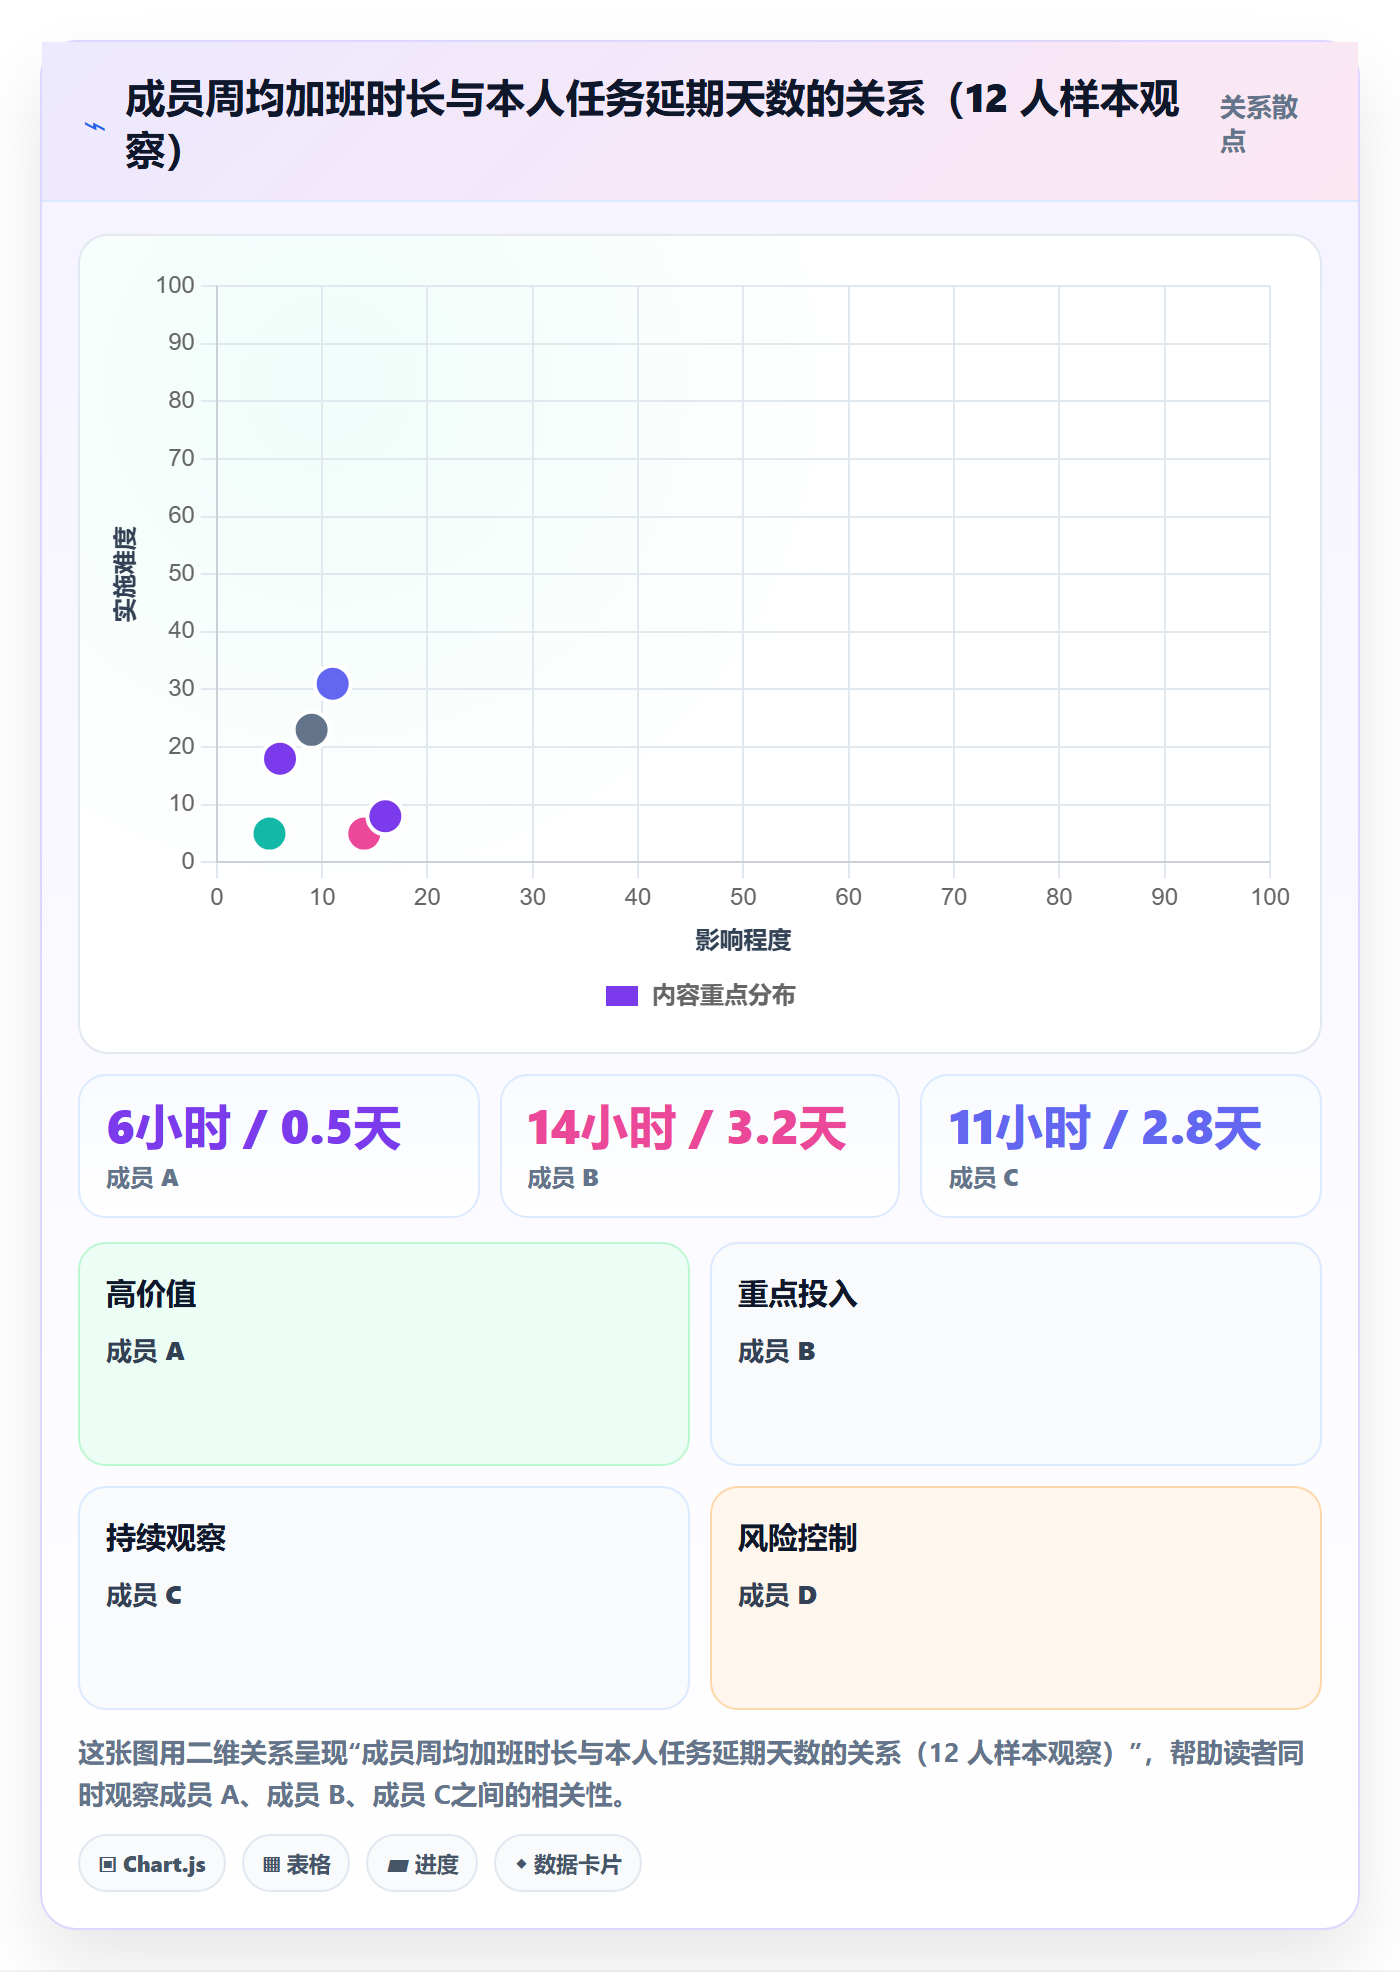1400x1972 pixels.
Task: Click the 影响程度 x-axis title
Action: 743,940
